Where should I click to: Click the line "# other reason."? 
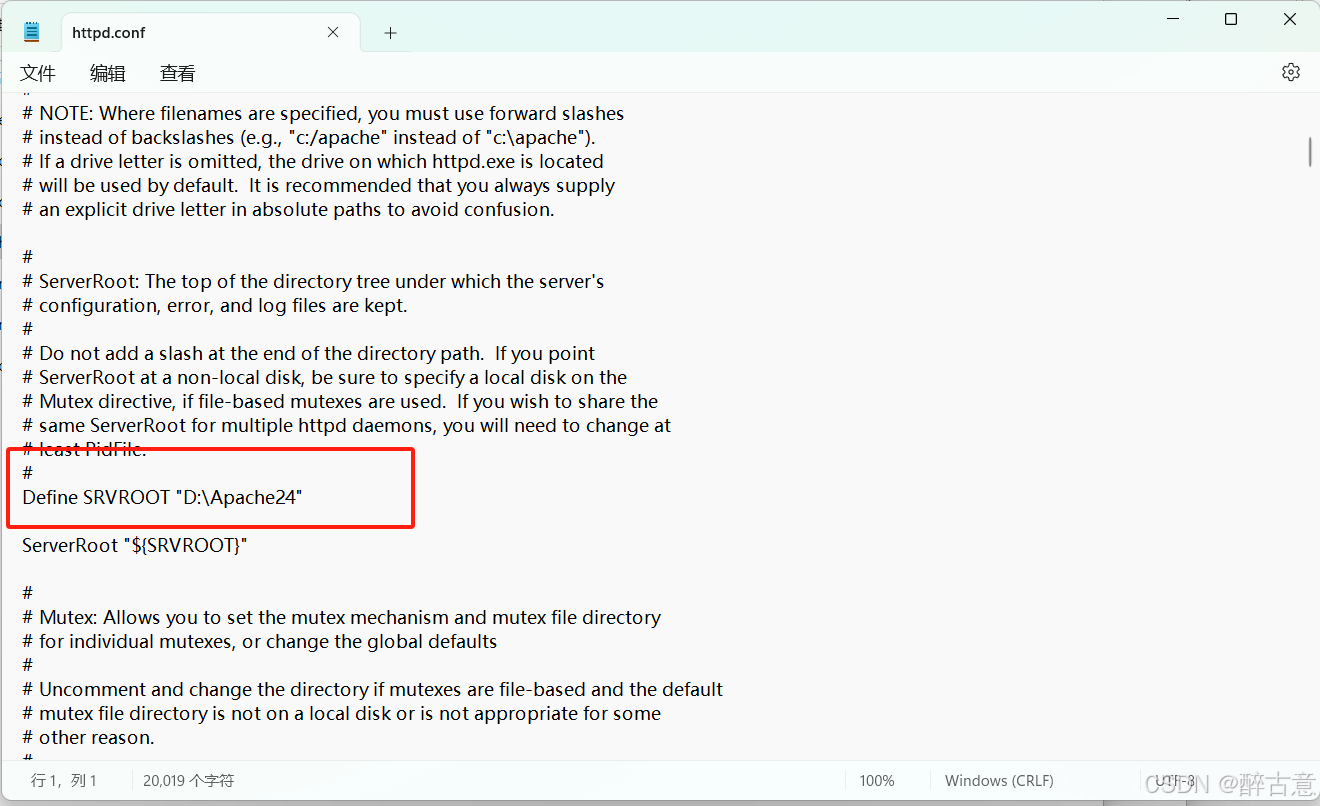pos(88,737)
